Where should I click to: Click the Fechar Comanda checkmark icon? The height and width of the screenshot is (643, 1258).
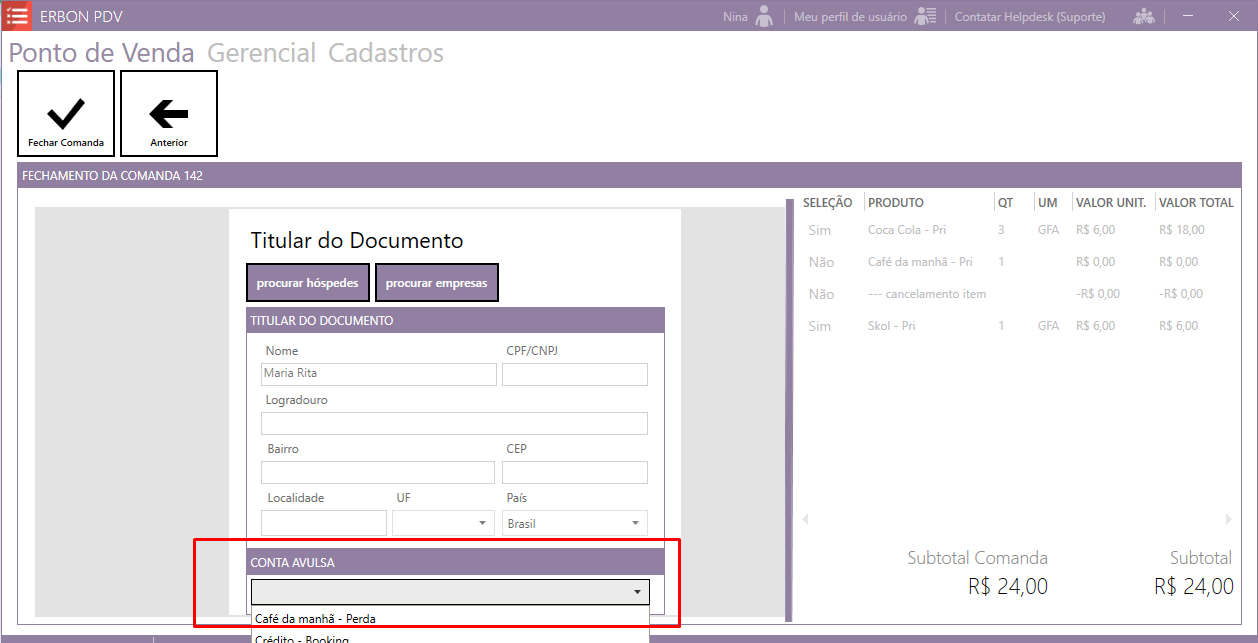point(66,114)
